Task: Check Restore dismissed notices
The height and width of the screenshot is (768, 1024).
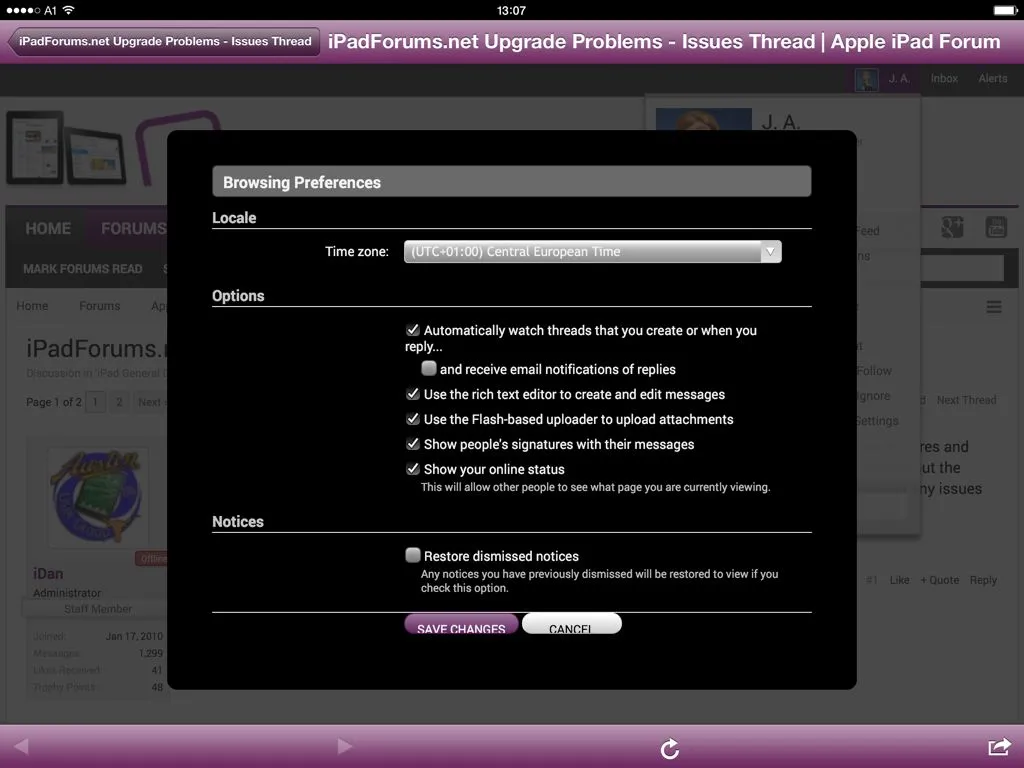Action: (413, 556)
